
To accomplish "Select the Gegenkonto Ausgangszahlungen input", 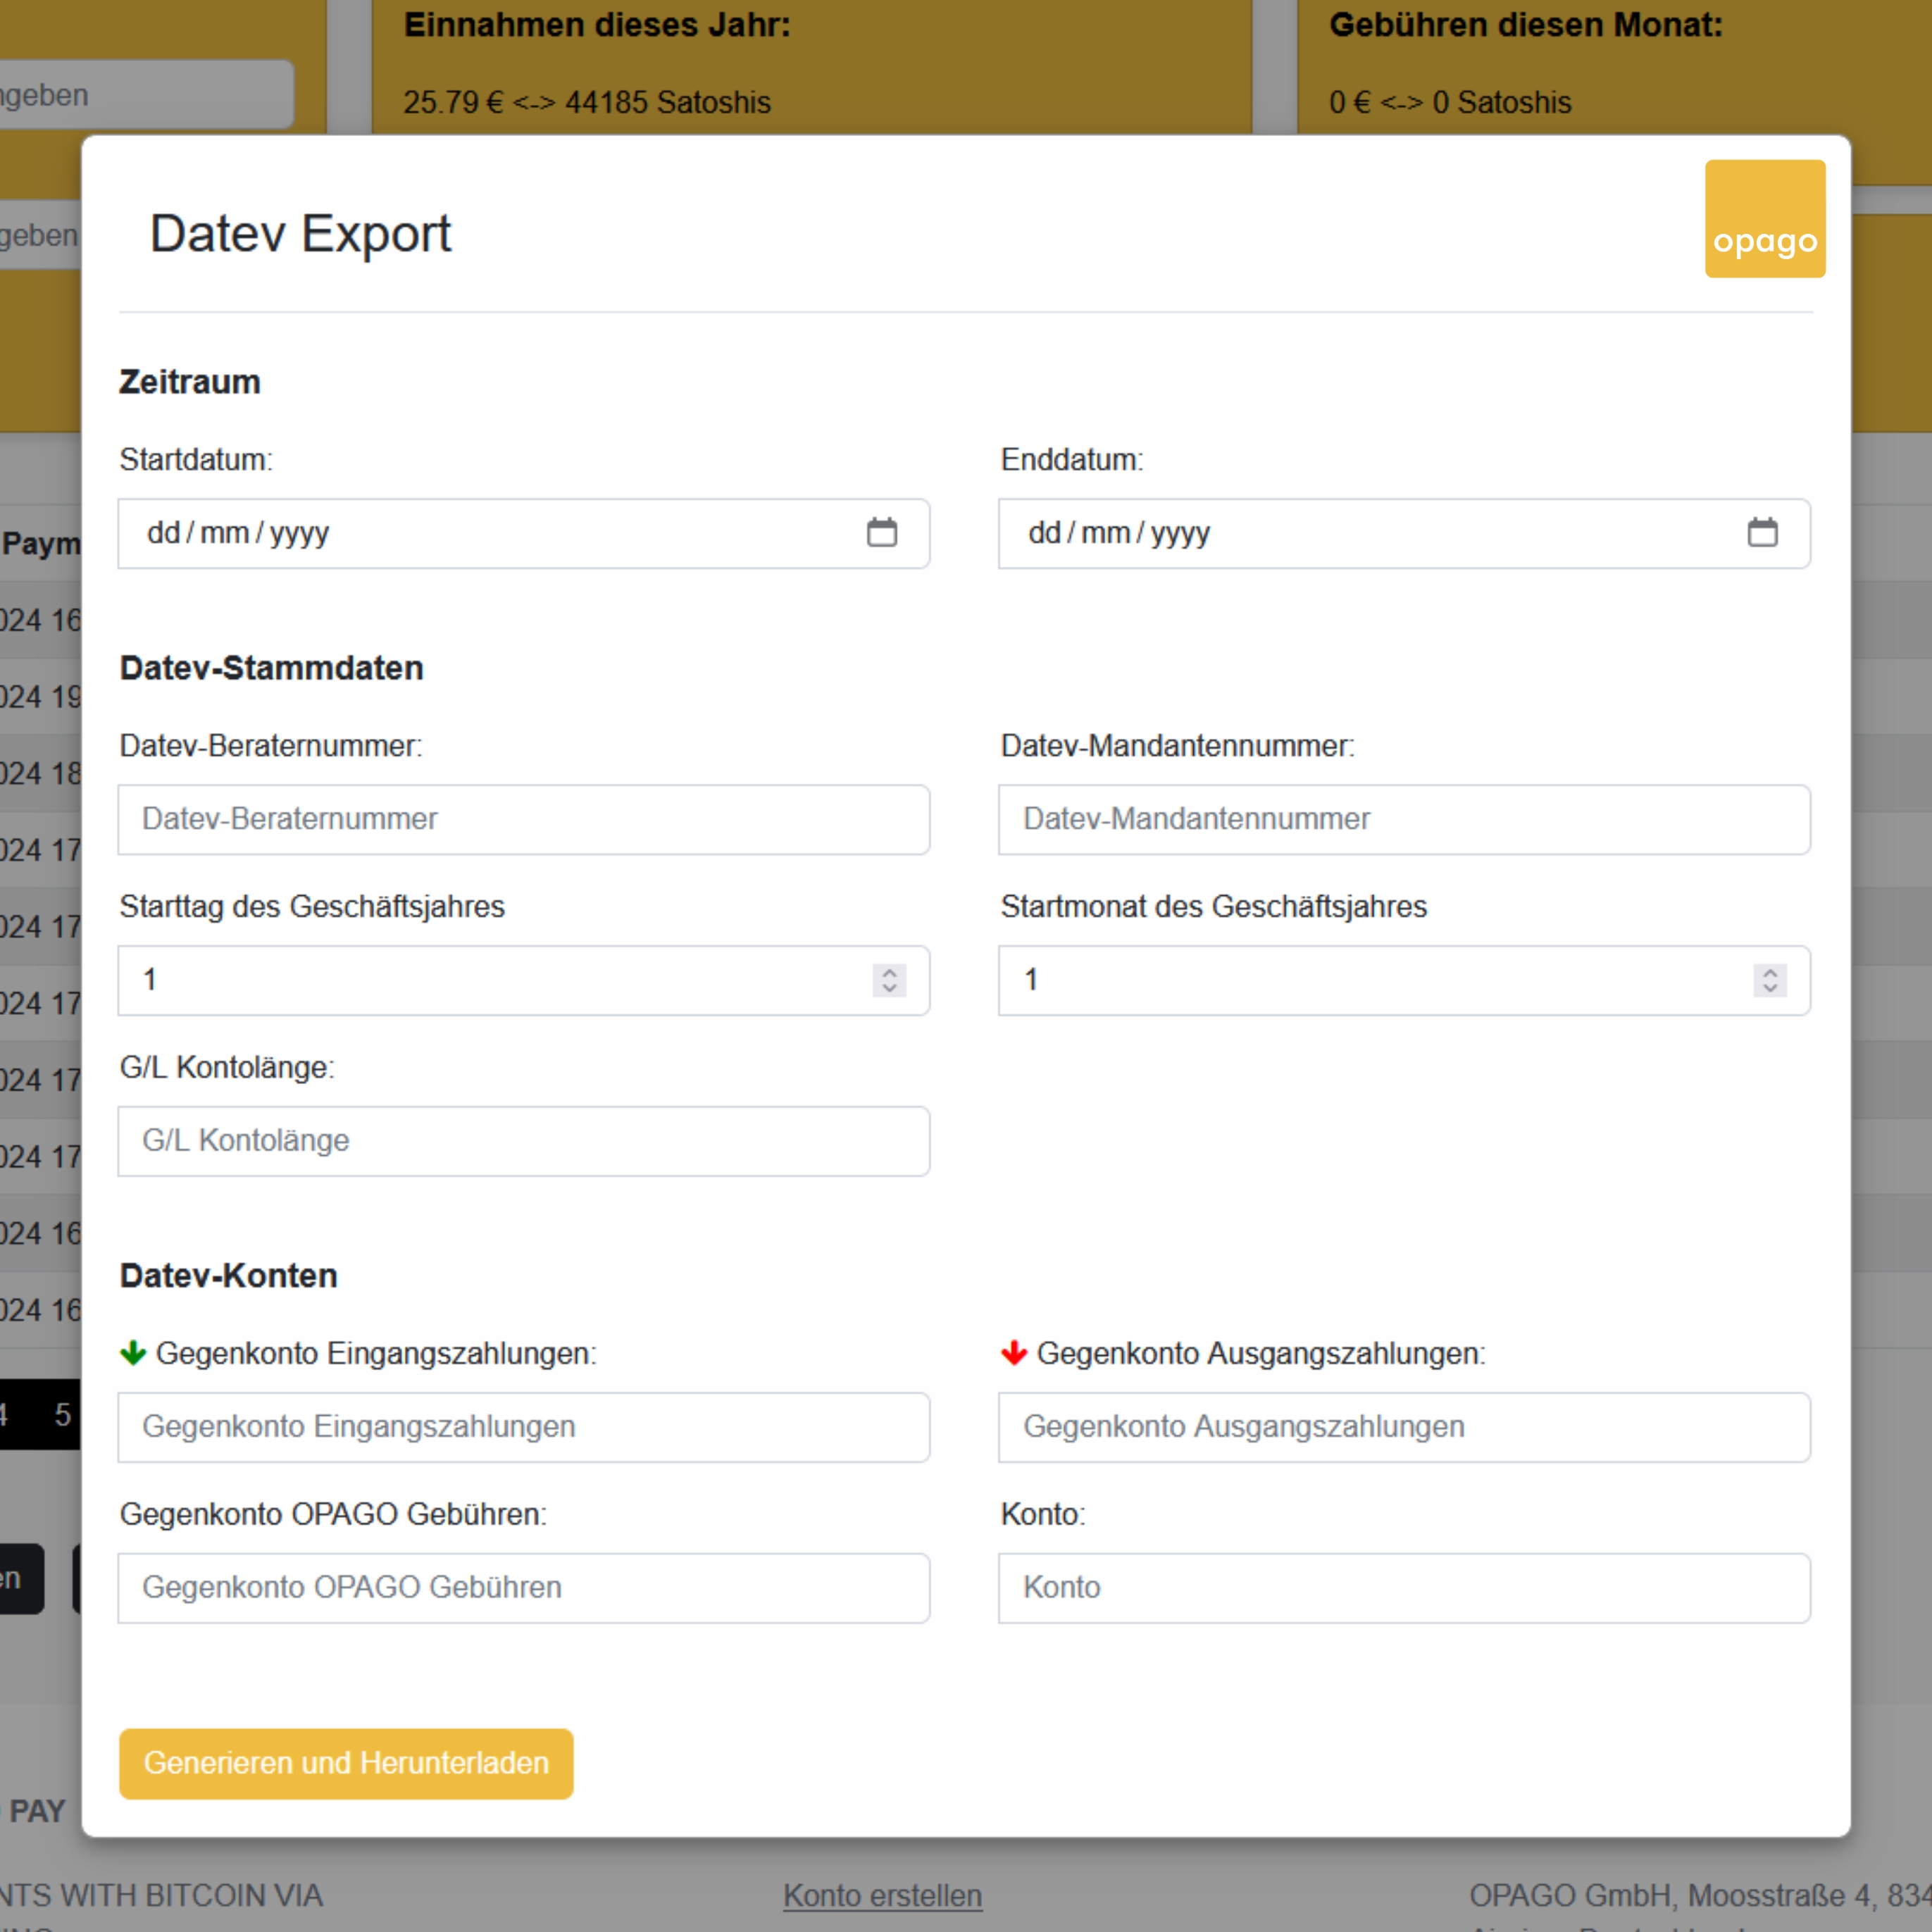I will [x=1403, y=1427].
